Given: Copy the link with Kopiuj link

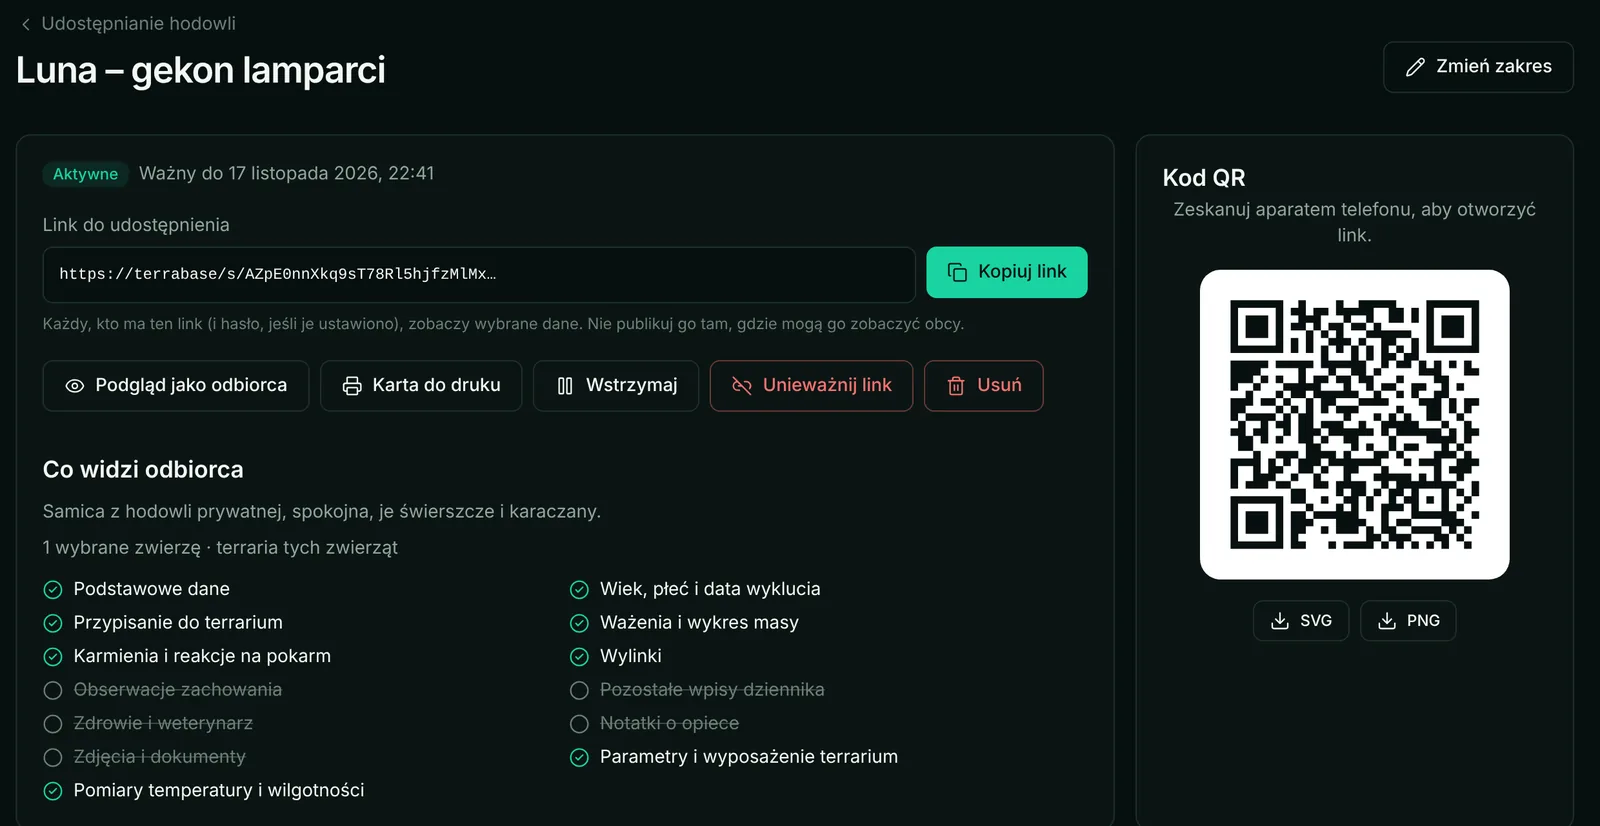Looking at the screenshot, I should [x=1006, y=272].
